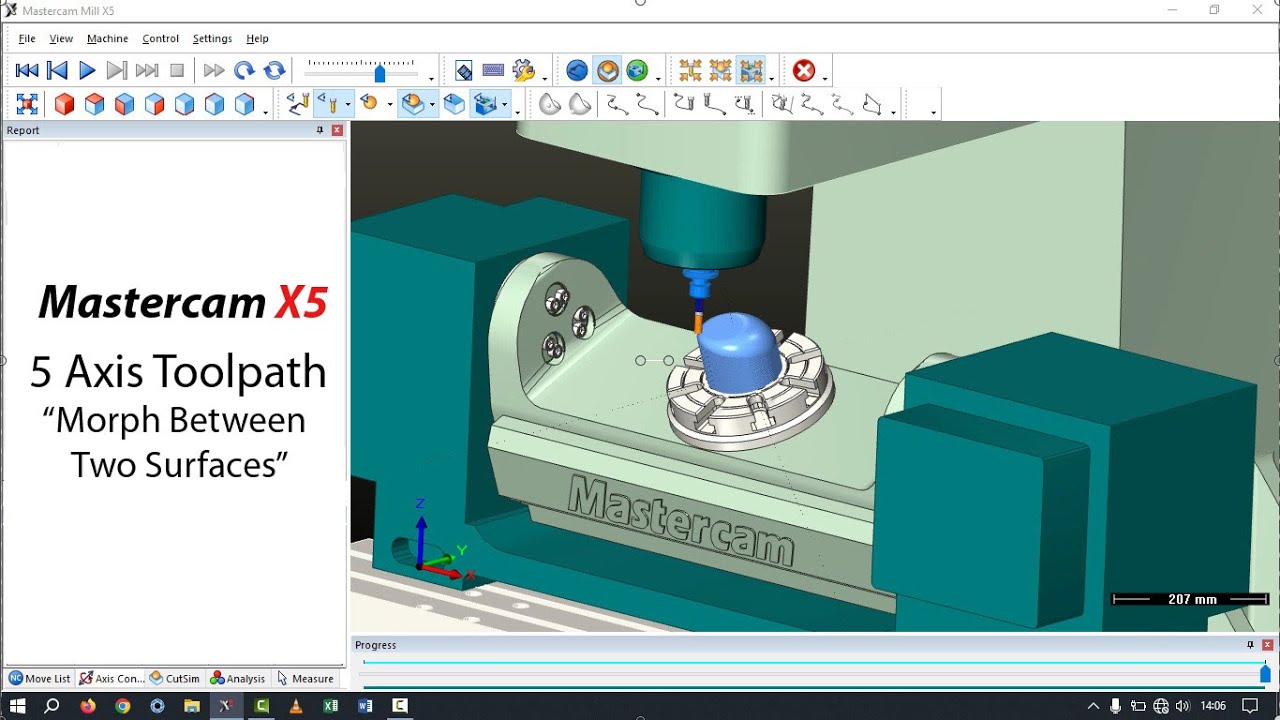This screenshot has width=1280, height=720.
Task: Close the Progress panel
Action: 1267,645
